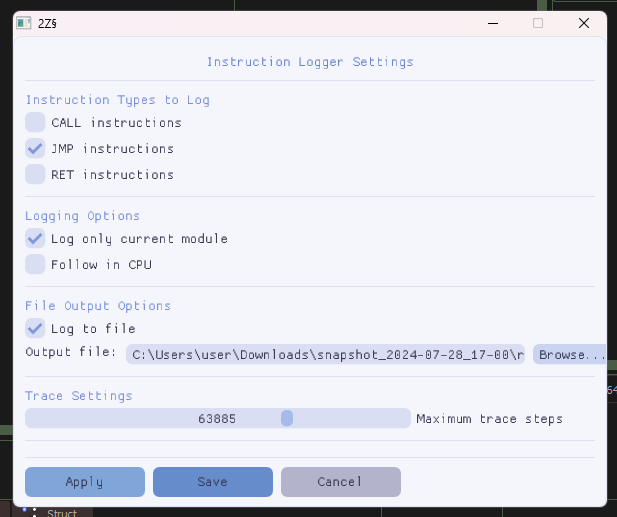Viewport: 617px width, 517px height.
Task: Close the Instruction Logger Settings window
Action: tap(584, 23)
